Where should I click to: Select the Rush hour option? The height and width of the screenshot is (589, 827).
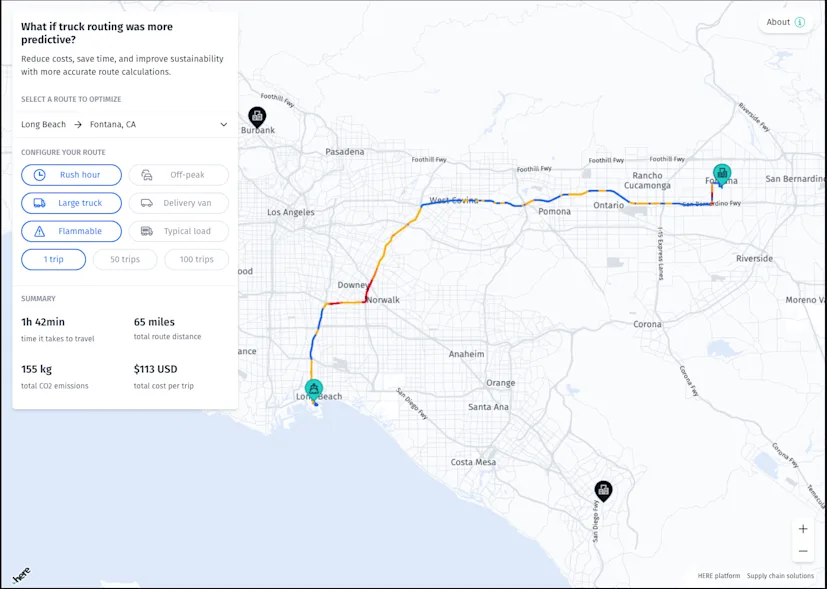pos(71,175)
